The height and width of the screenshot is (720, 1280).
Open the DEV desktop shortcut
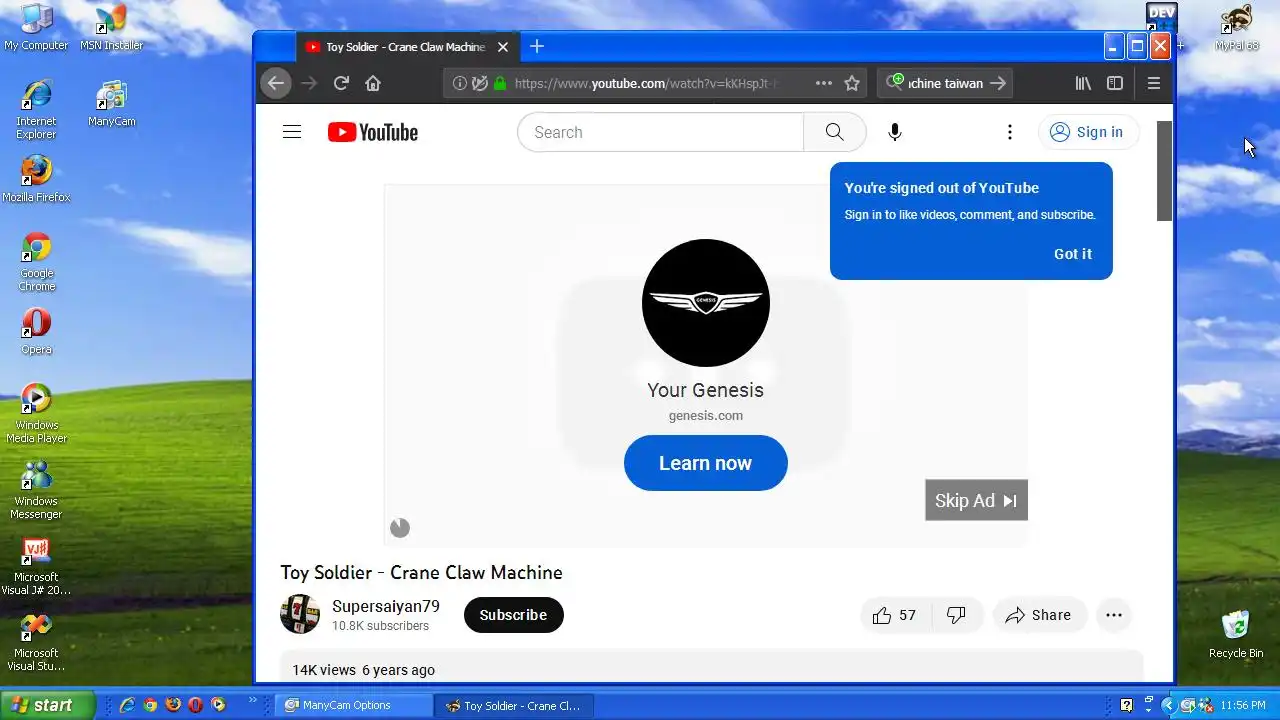coord(1161,19)
